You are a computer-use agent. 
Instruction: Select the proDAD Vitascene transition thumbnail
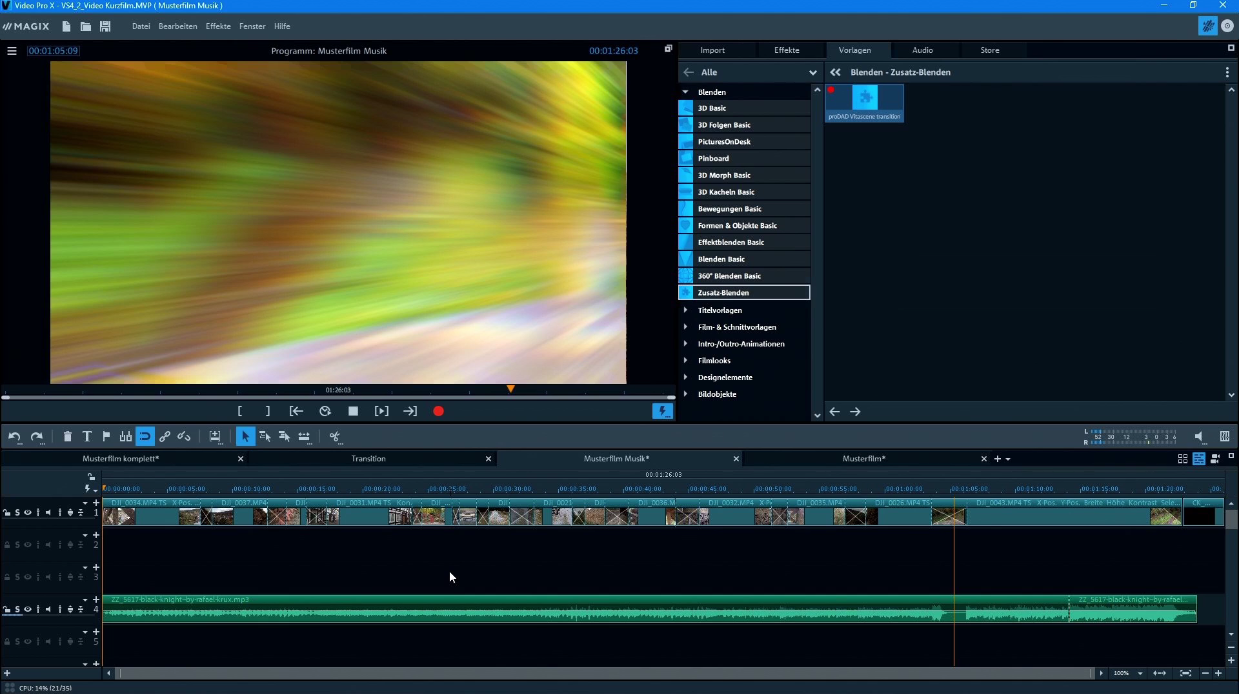[x=864, y=98]
